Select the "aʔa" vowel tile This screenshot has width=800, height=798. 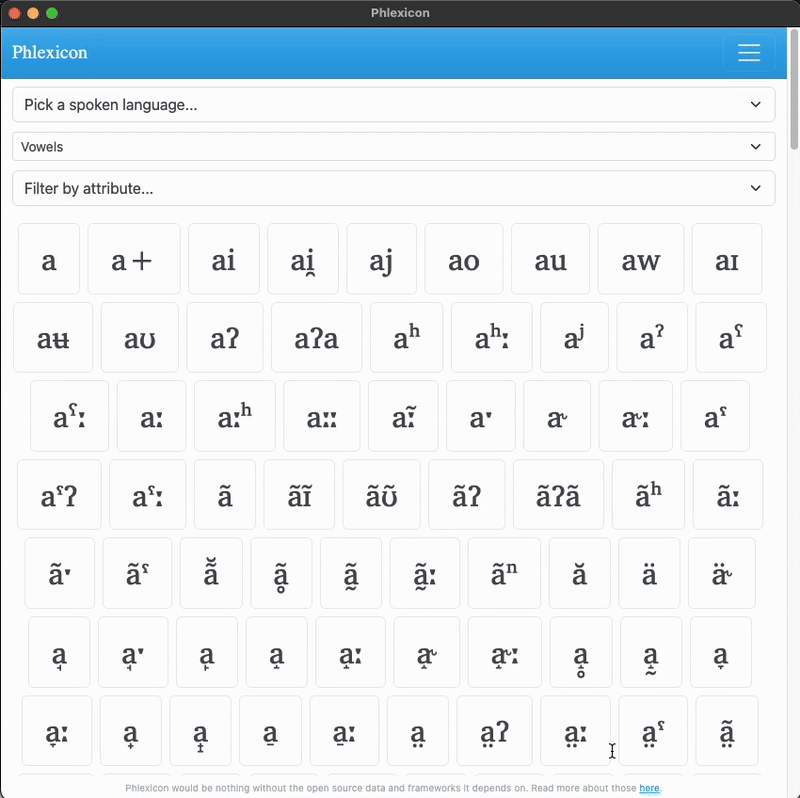coord(316,337)
